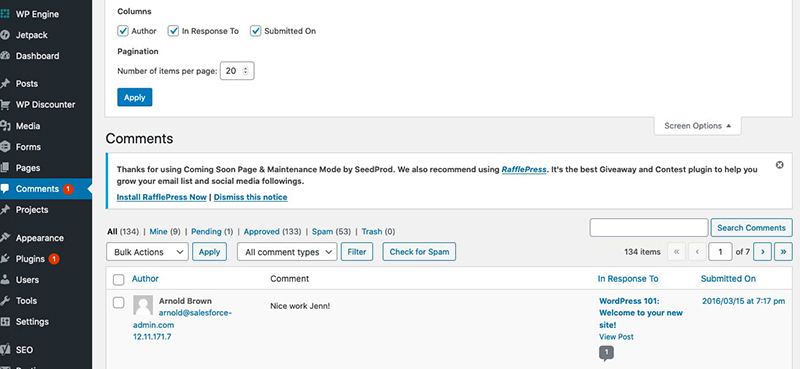Sort by In Response To column
Viewport: 800px width, 369px height.
pyautogui.click(x=628, y=279)
